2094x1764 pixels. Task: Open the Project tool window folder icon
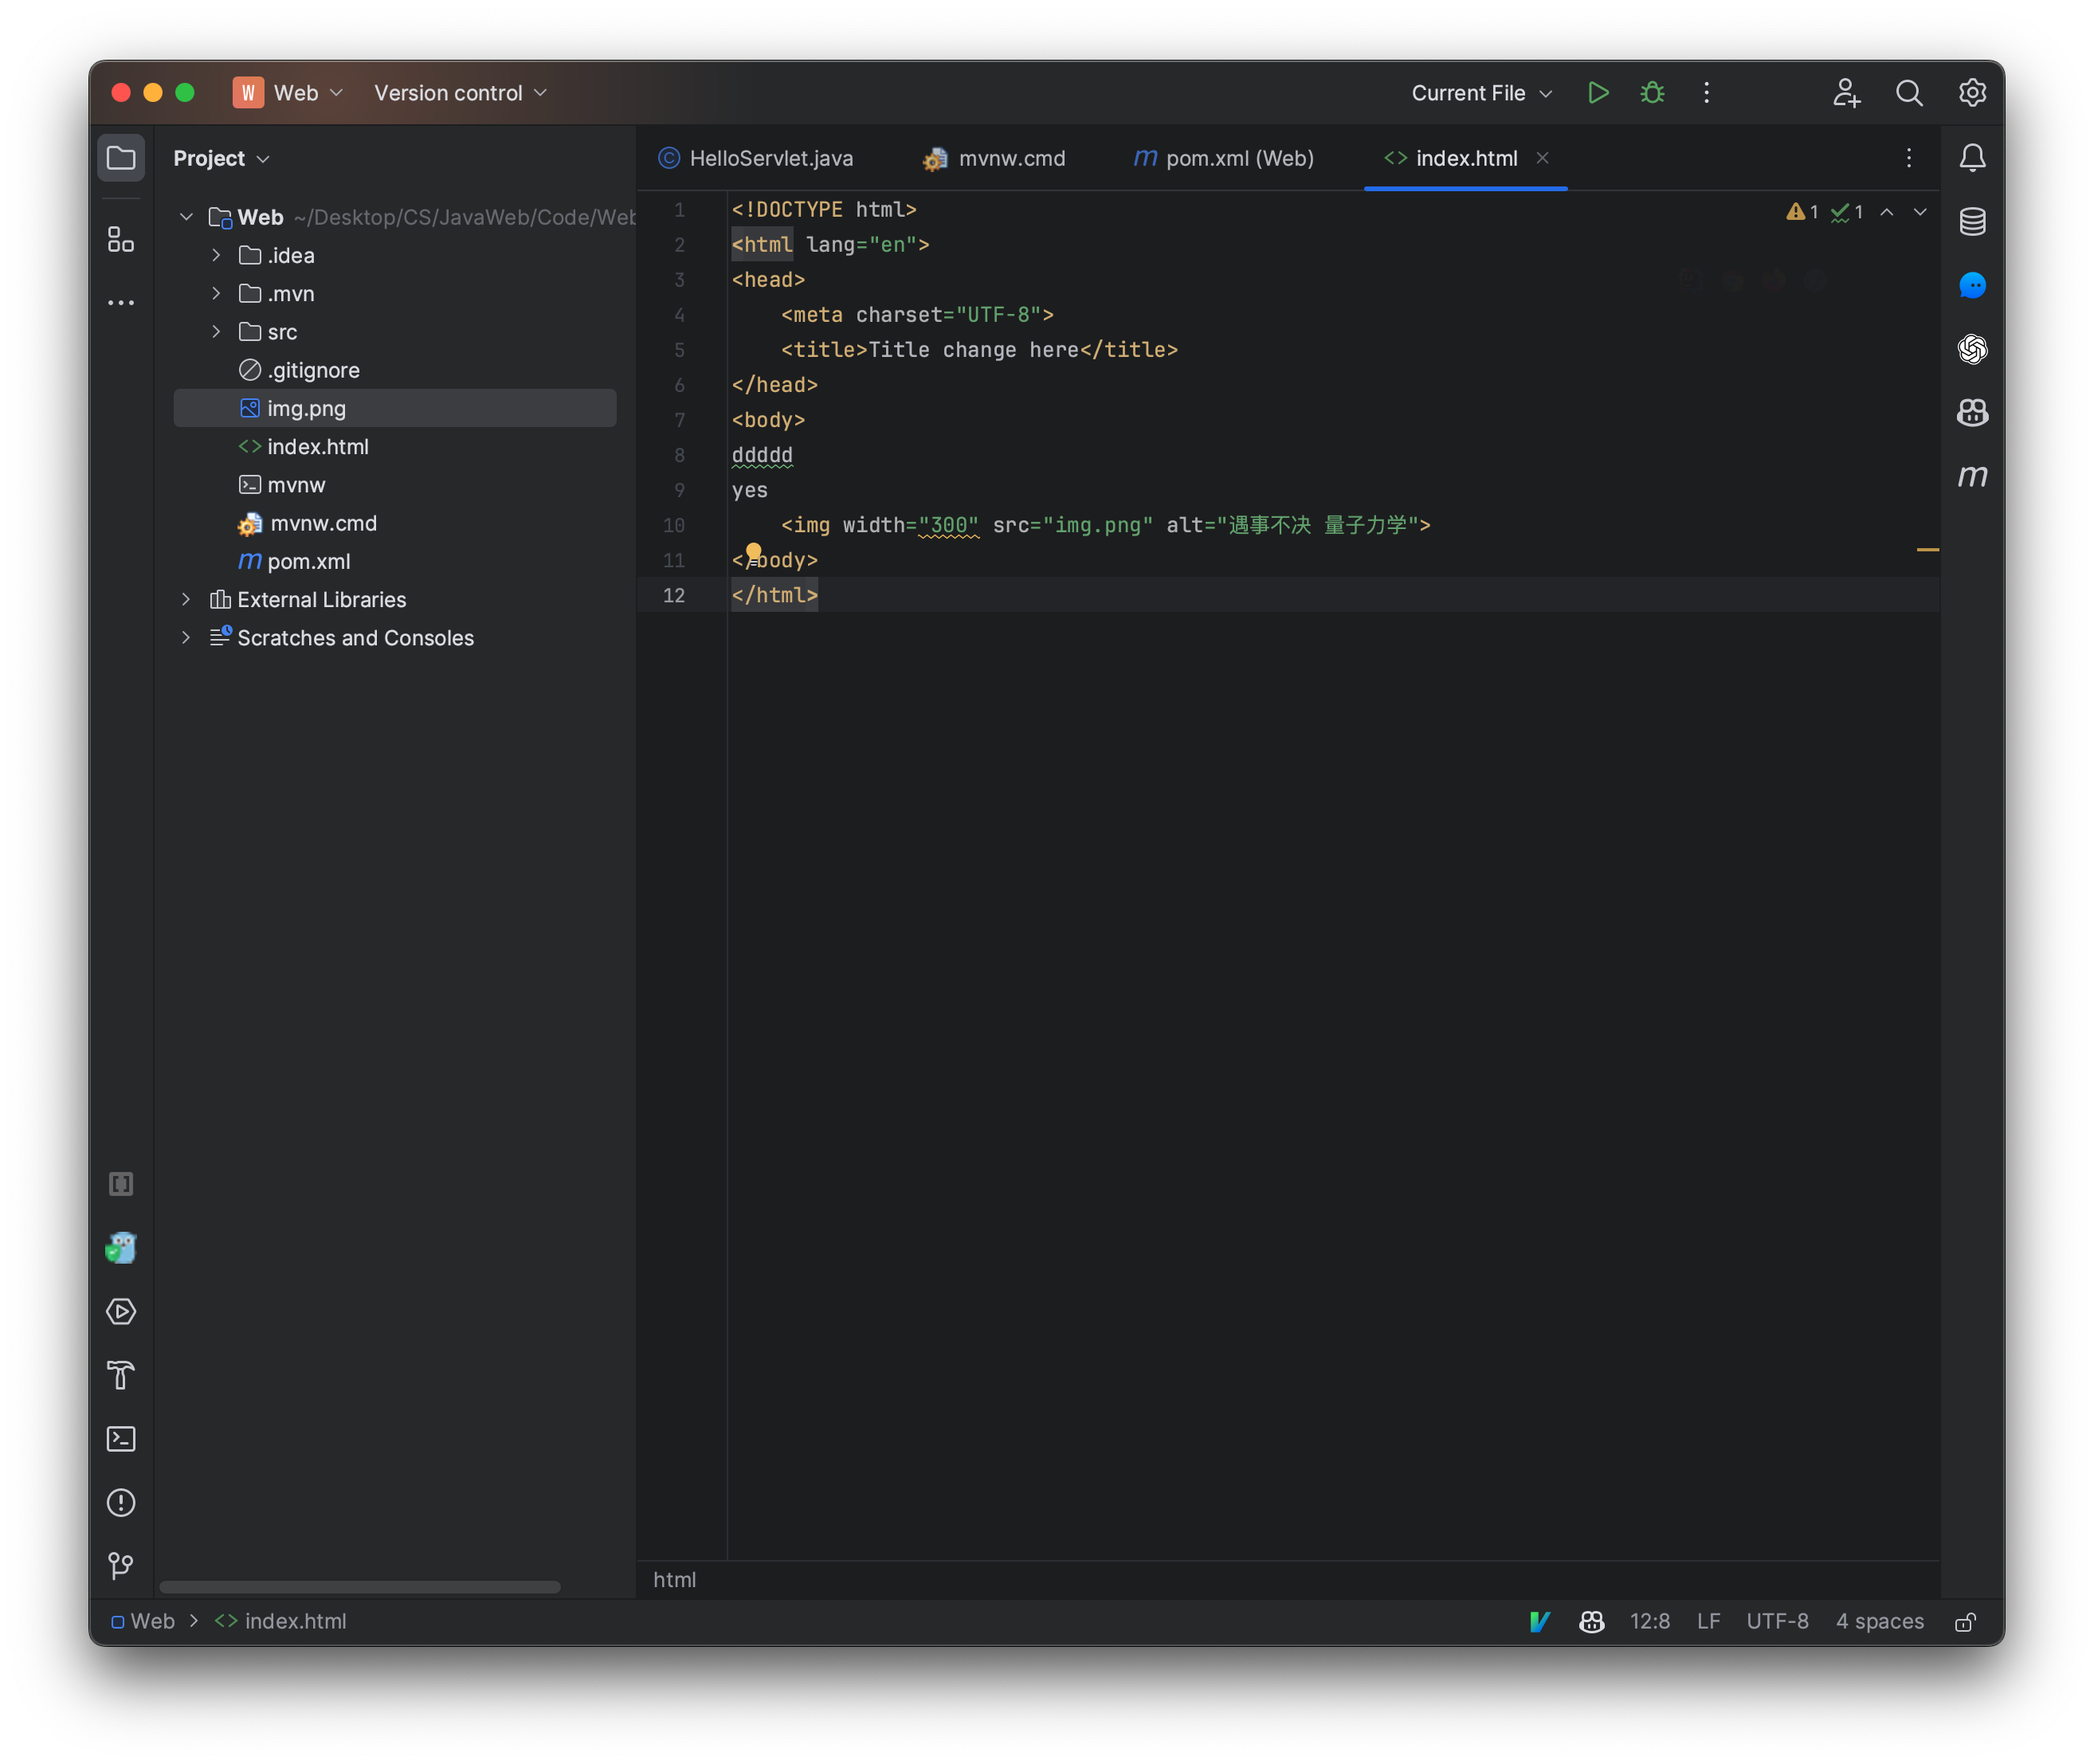click(121, 158)
